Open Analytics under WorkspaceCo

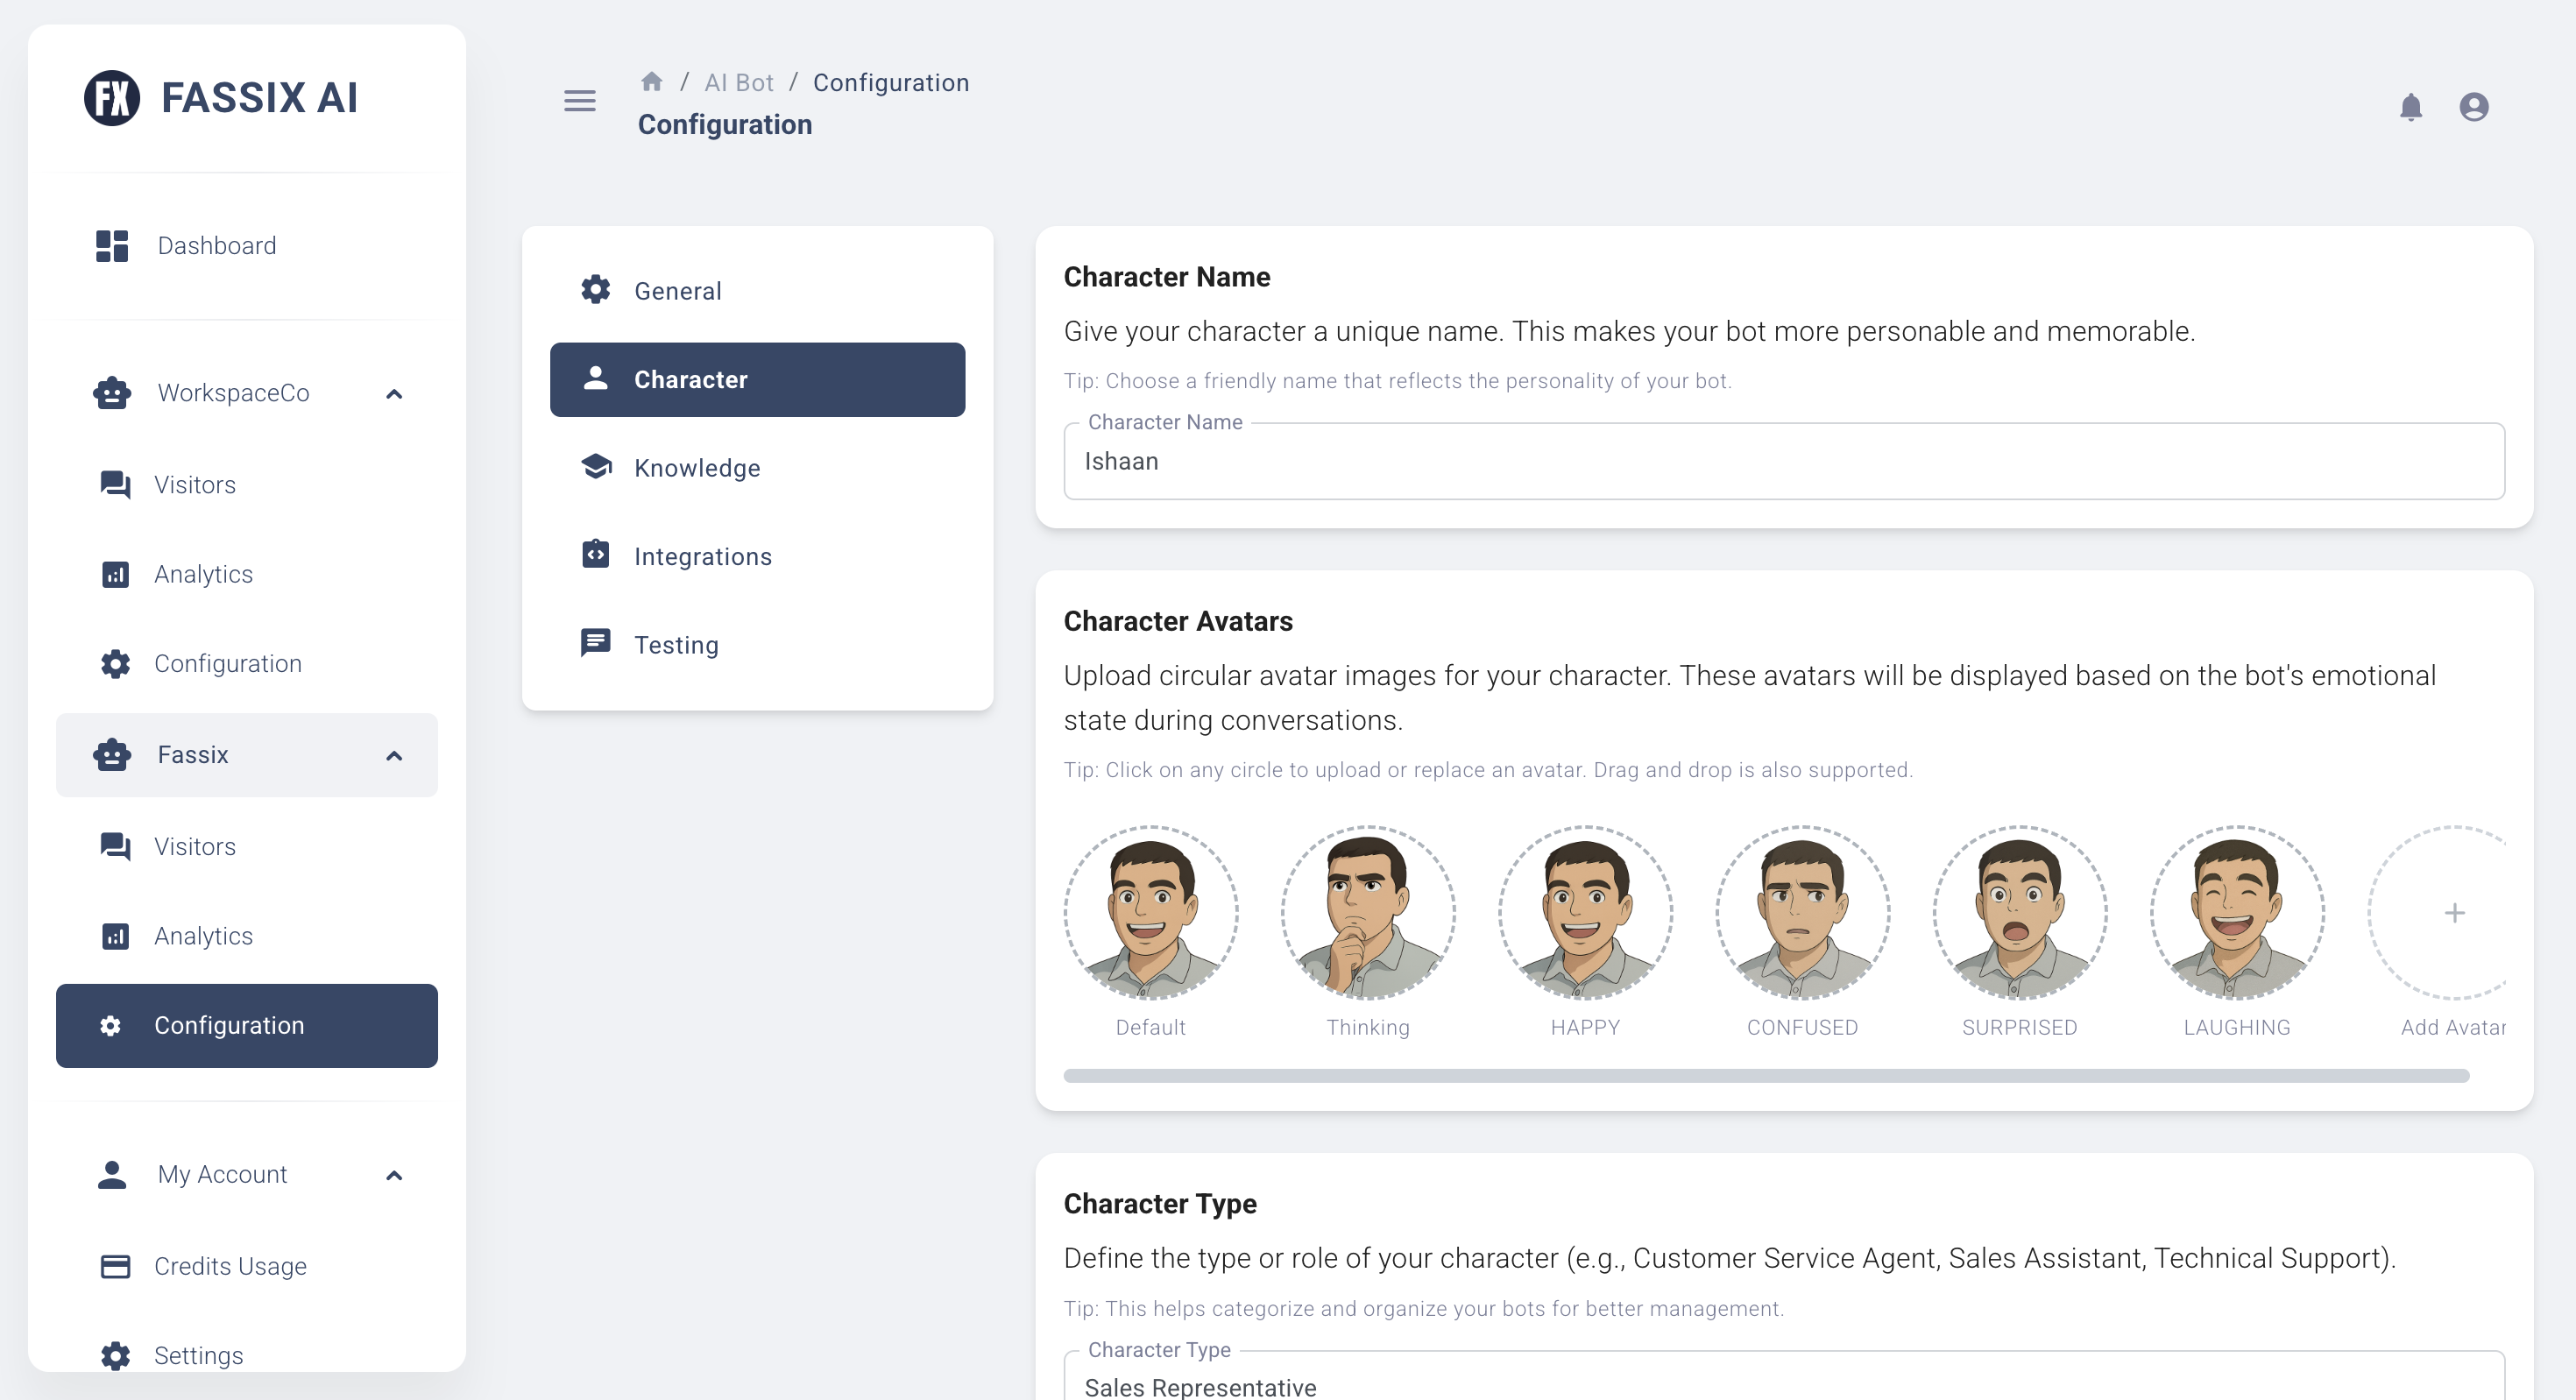pyautogui.click(x=203, y=574)
